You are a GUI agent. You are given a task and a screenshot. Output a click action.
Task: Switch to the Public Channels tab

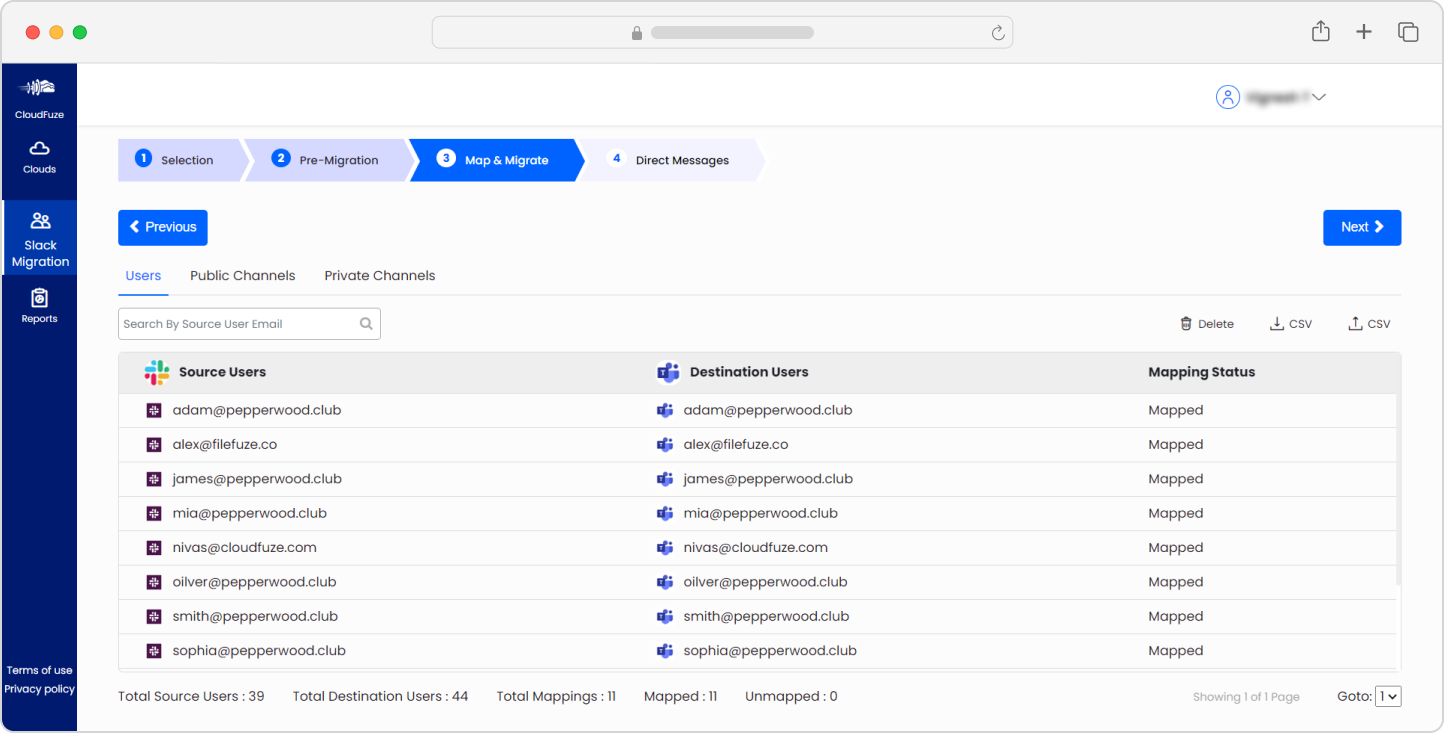point(243,276)
